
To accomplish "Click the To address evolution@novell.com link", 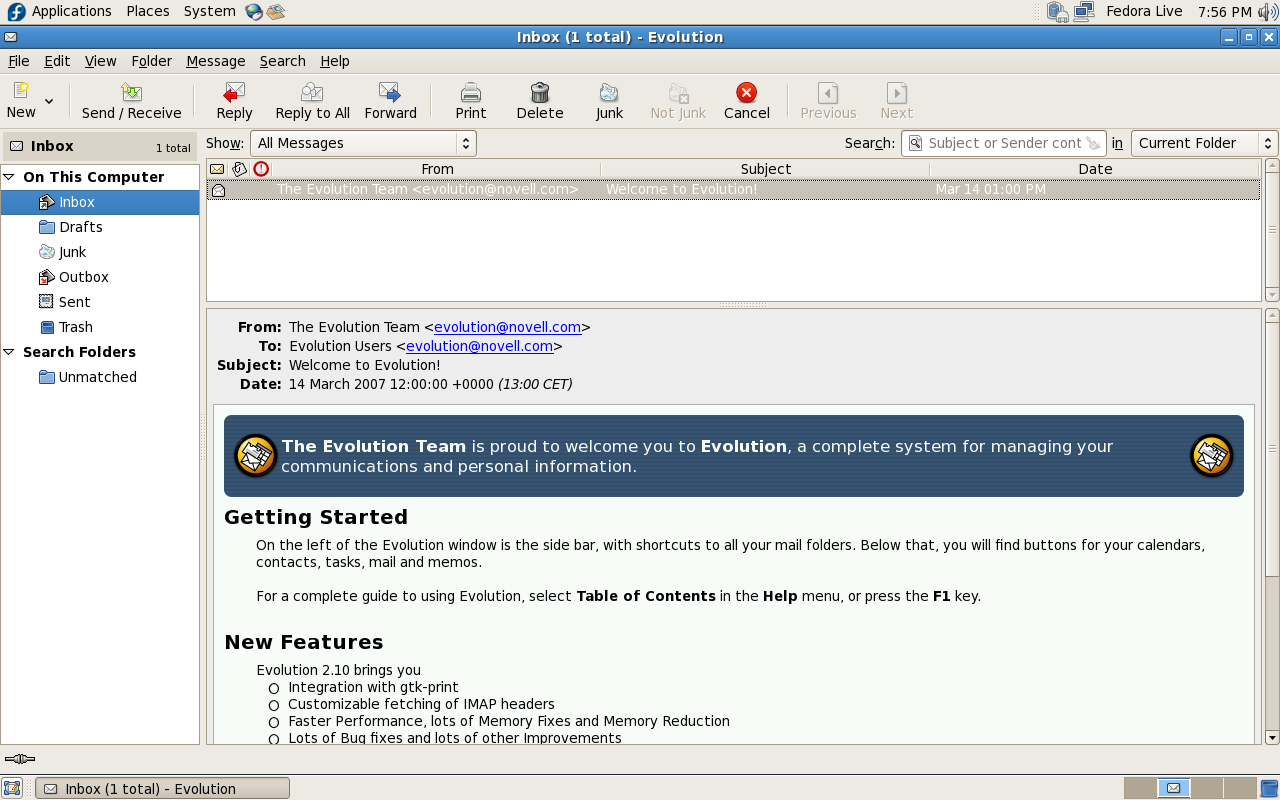I will pos(479,346).
